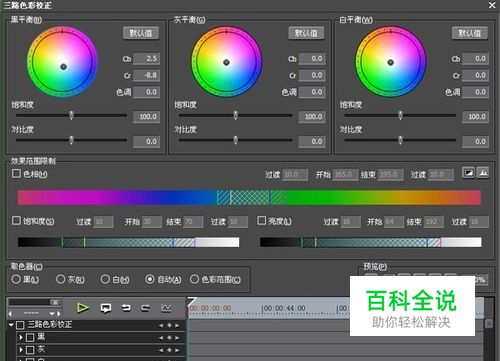Click 灰平衡 饱和度 slider handle
Screen dimensions: 500x361
click(x=236, y=115)
